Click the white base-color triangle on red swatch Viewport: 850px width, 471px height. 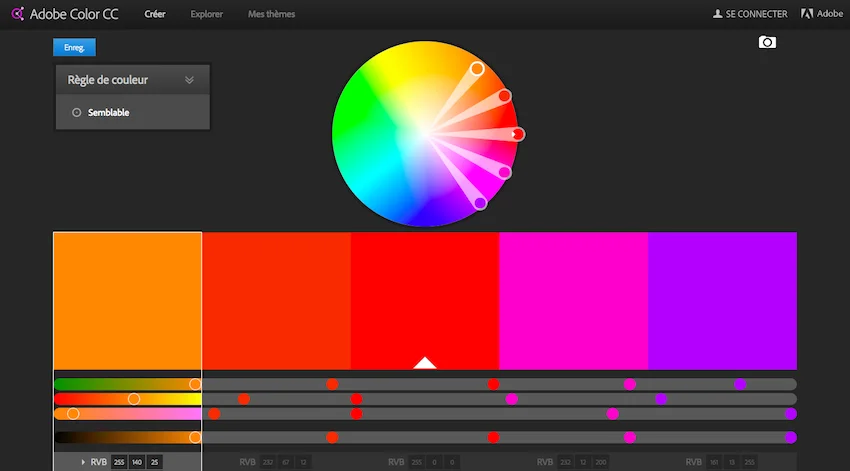(424, 363)
